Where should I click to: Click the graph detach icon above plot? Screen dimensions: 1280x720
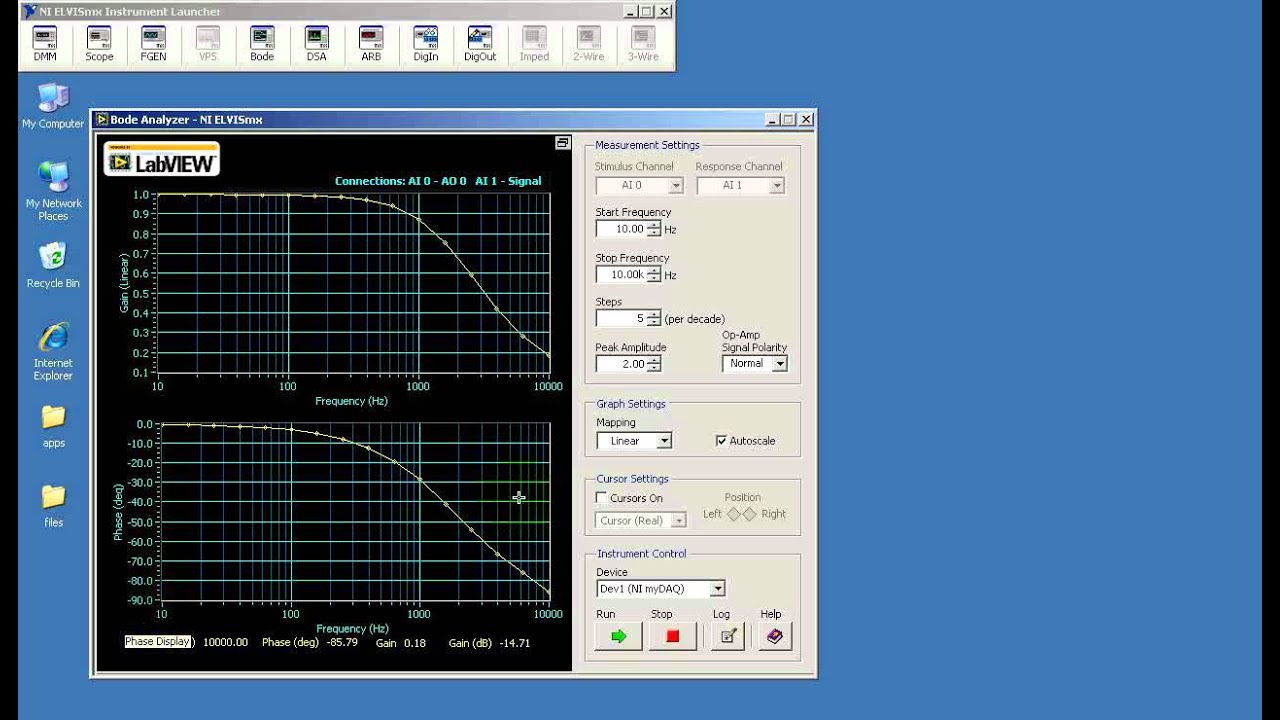click(562, 143)
